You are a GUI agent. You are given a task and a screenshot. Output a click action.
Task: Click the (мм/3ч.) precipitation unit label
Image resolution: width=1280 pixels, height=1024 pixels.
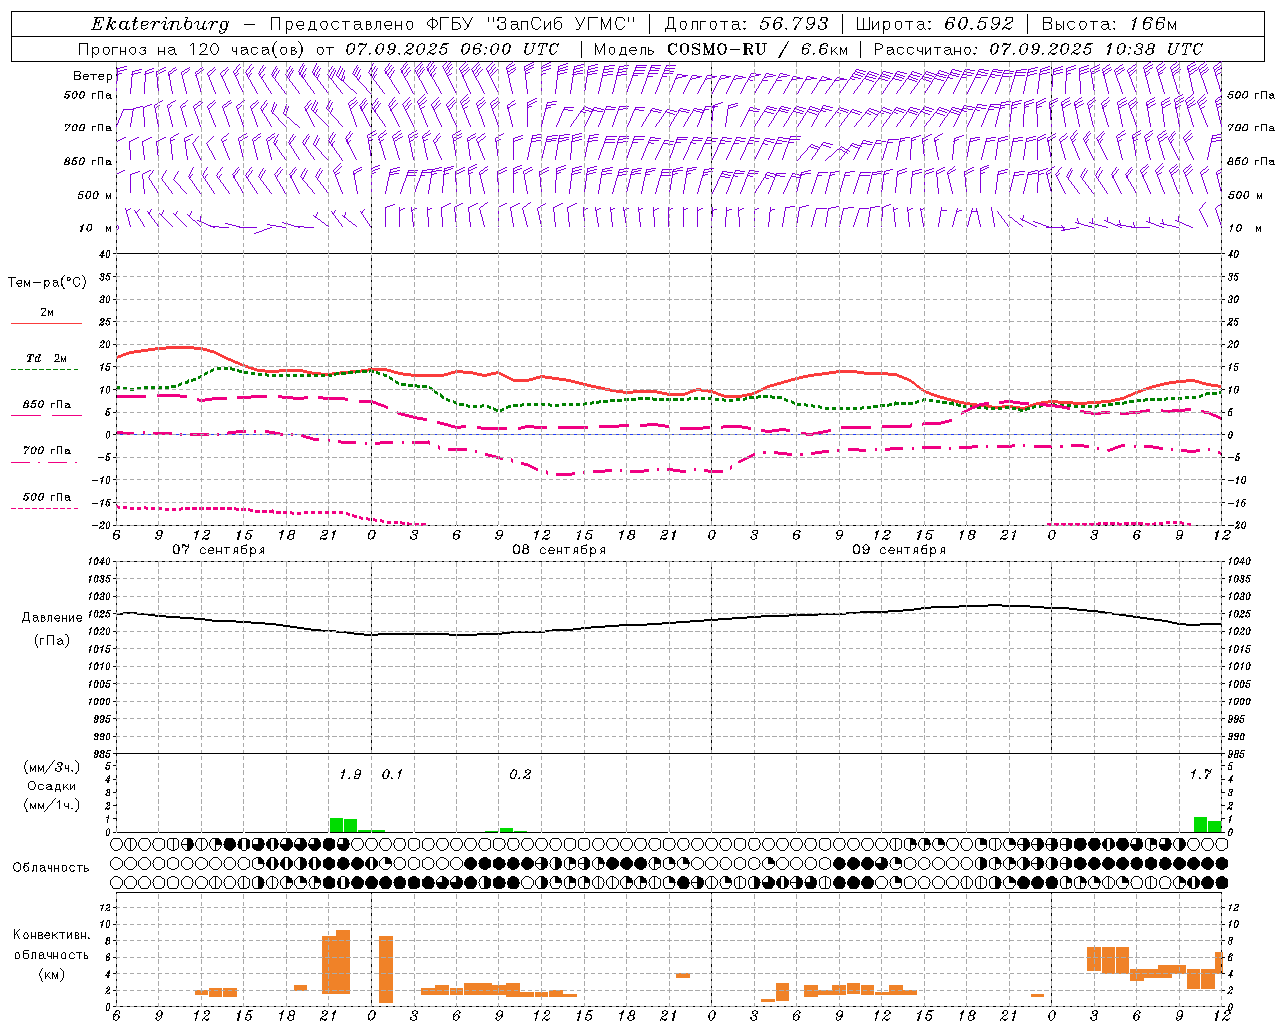52,767
